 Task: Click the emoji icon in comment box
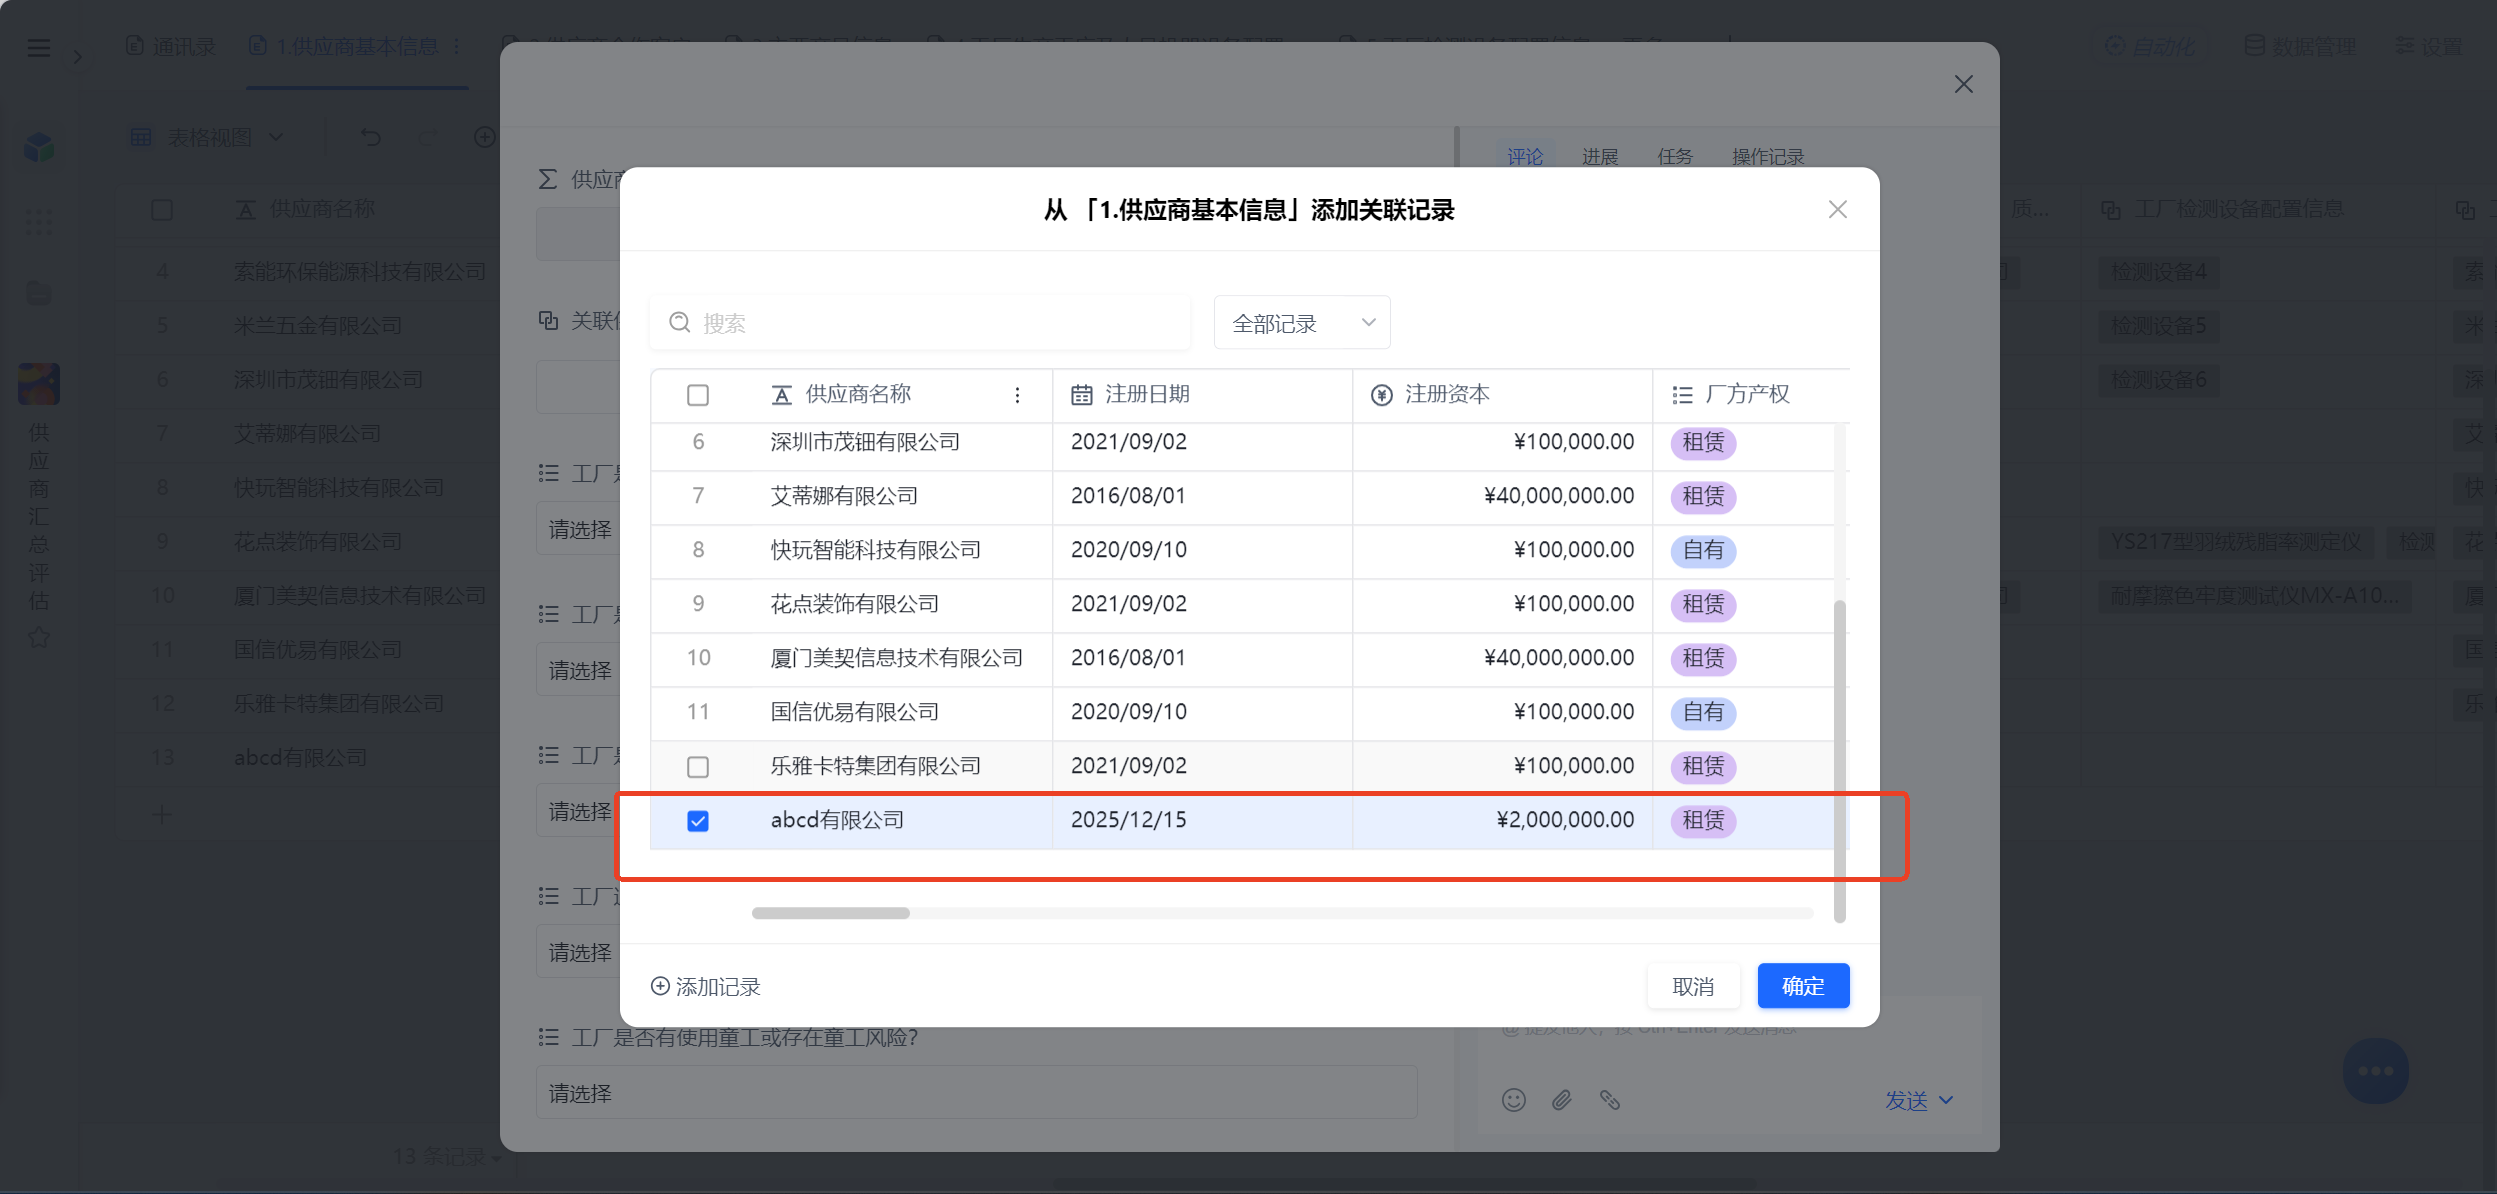1514,1100
